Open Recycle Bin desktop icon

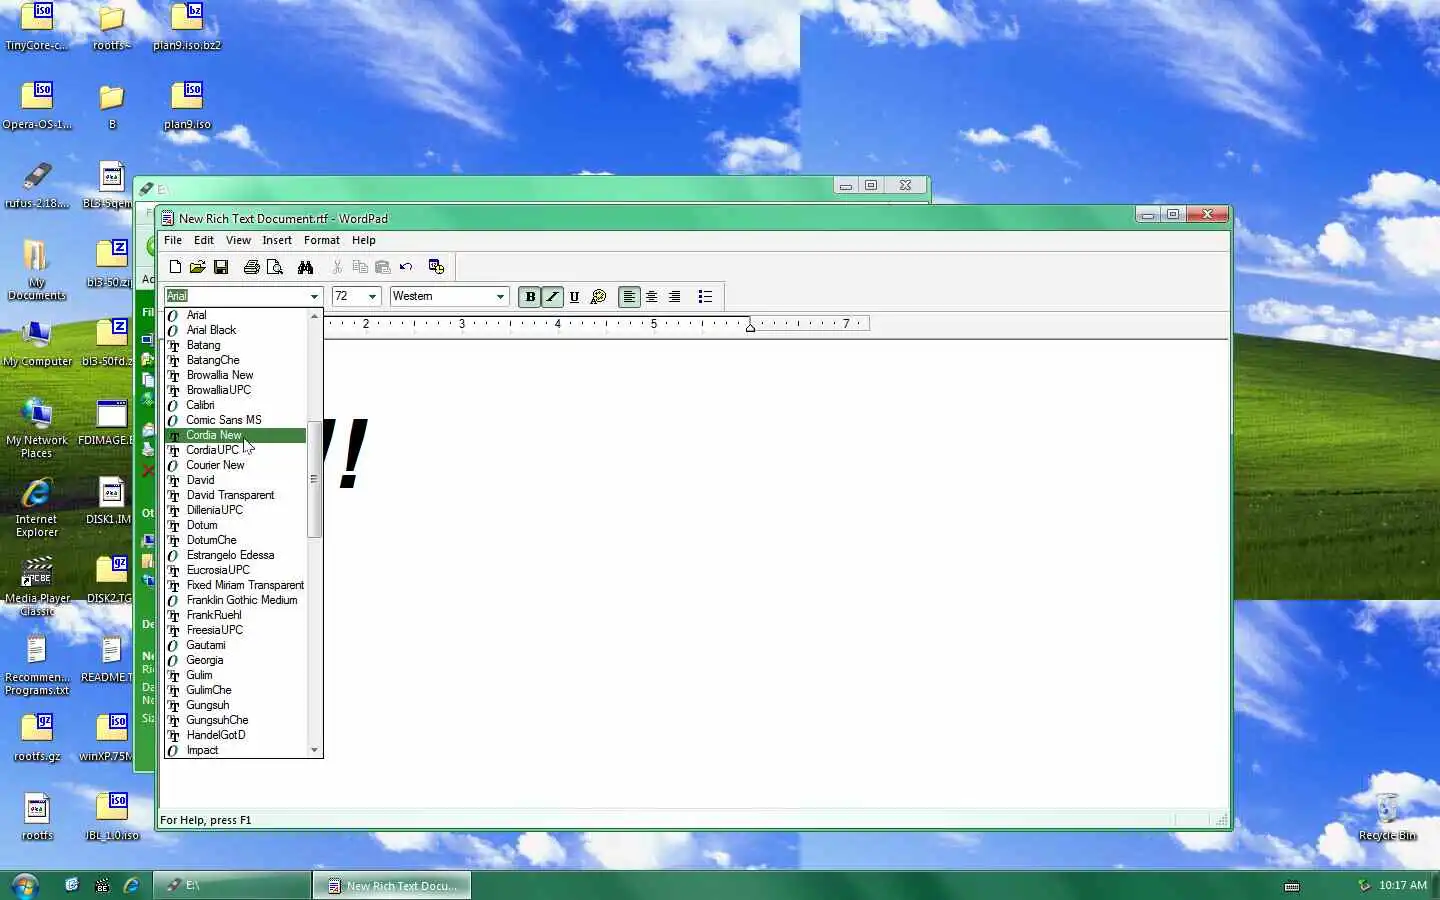pyautogui.click(x=1387, y=816)
